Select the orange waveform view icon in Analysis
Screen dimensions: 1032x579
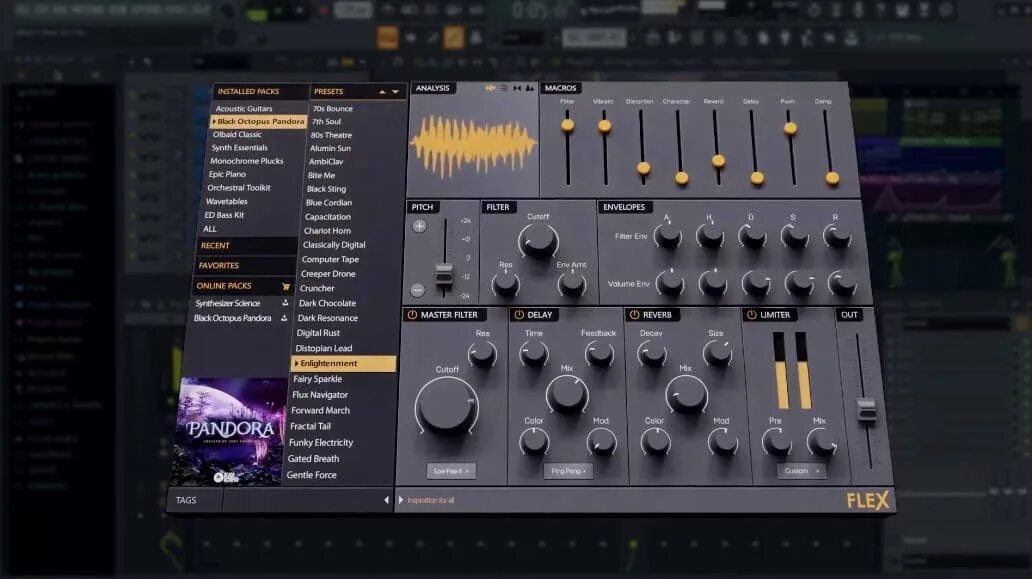pos(490,88)
